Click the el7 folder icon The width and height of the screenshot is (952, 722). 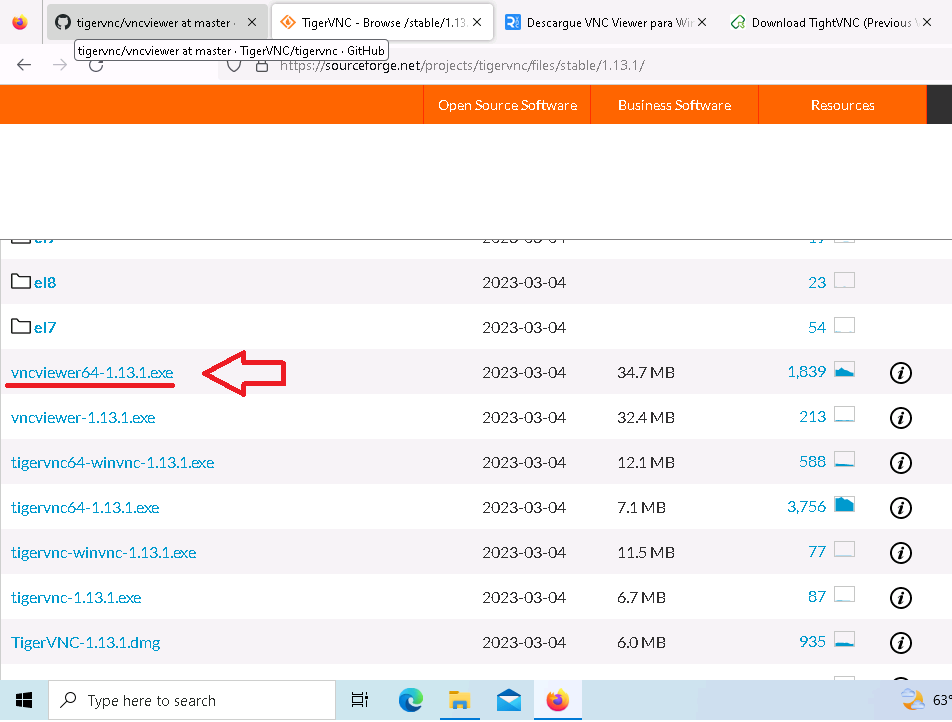click(21, 326)
